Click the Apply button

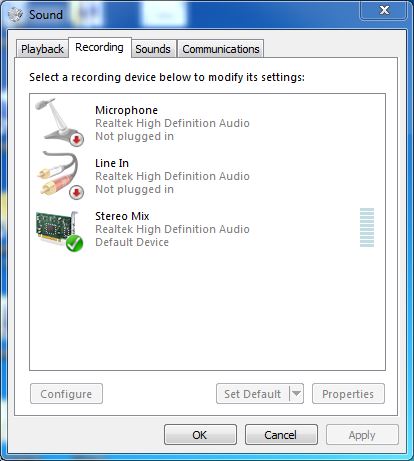click(362, 435)
